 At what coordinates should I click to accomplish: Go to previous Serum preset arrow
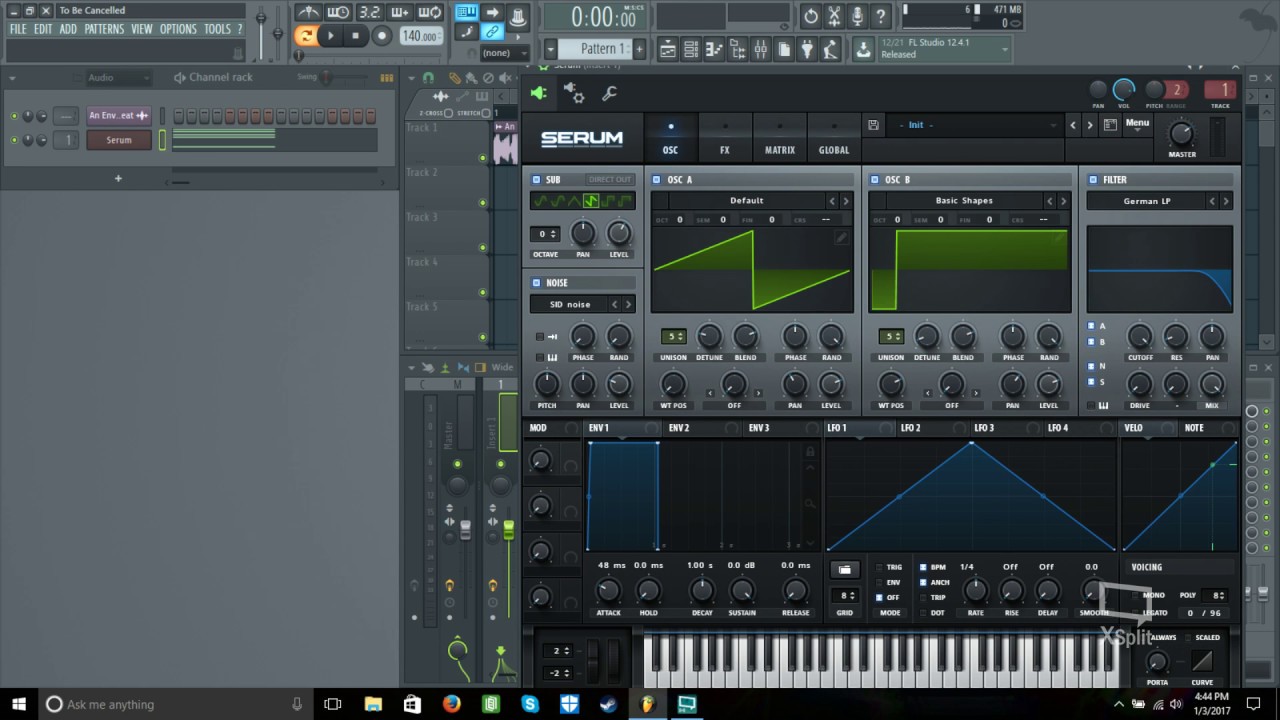[x=1074, y=125]
